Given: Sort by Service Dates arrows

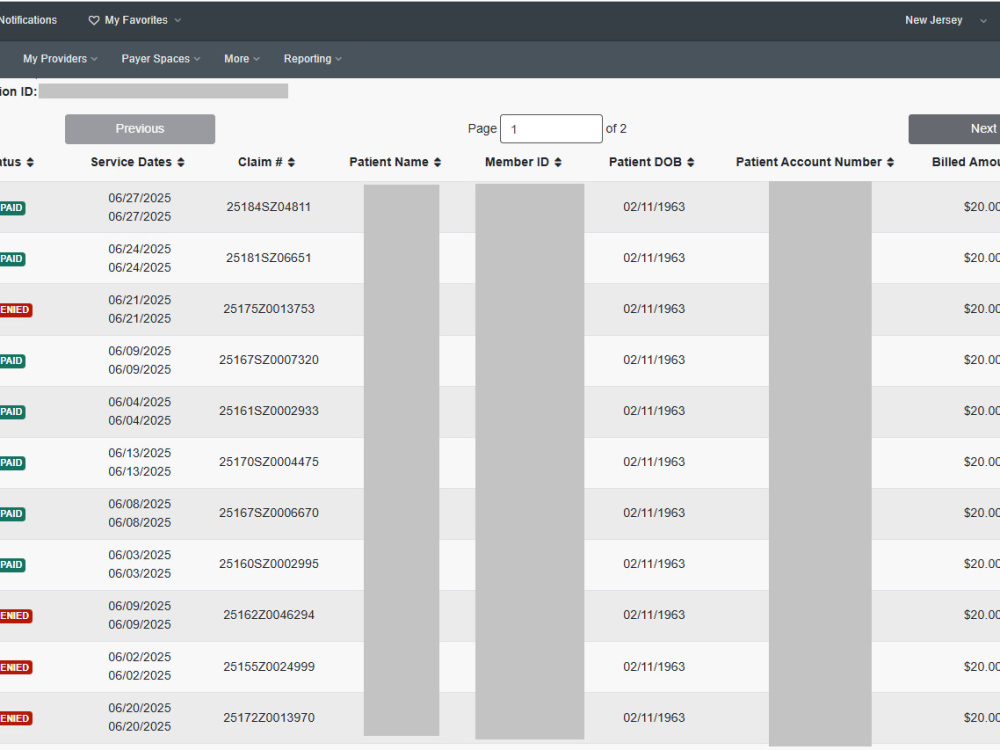Looking at the screenshot, I should pyautogui.click(x=181, y=162).
